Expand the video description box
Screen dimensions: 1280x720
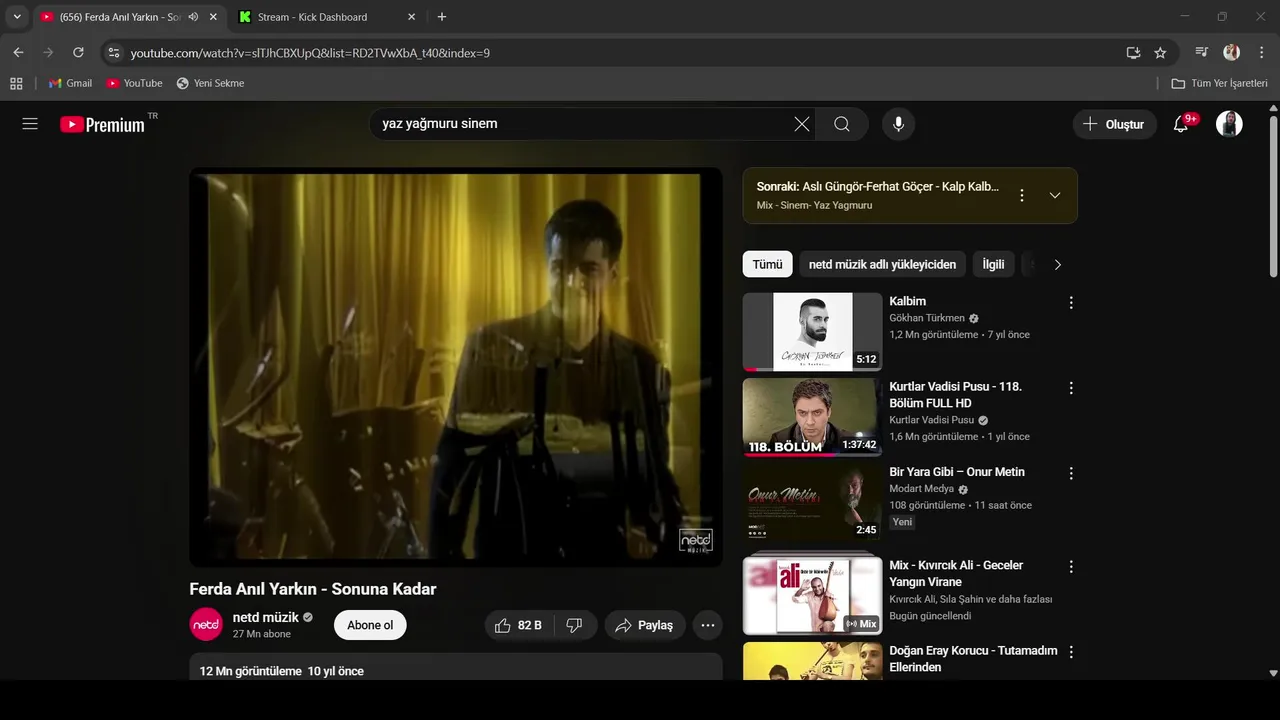456,667
